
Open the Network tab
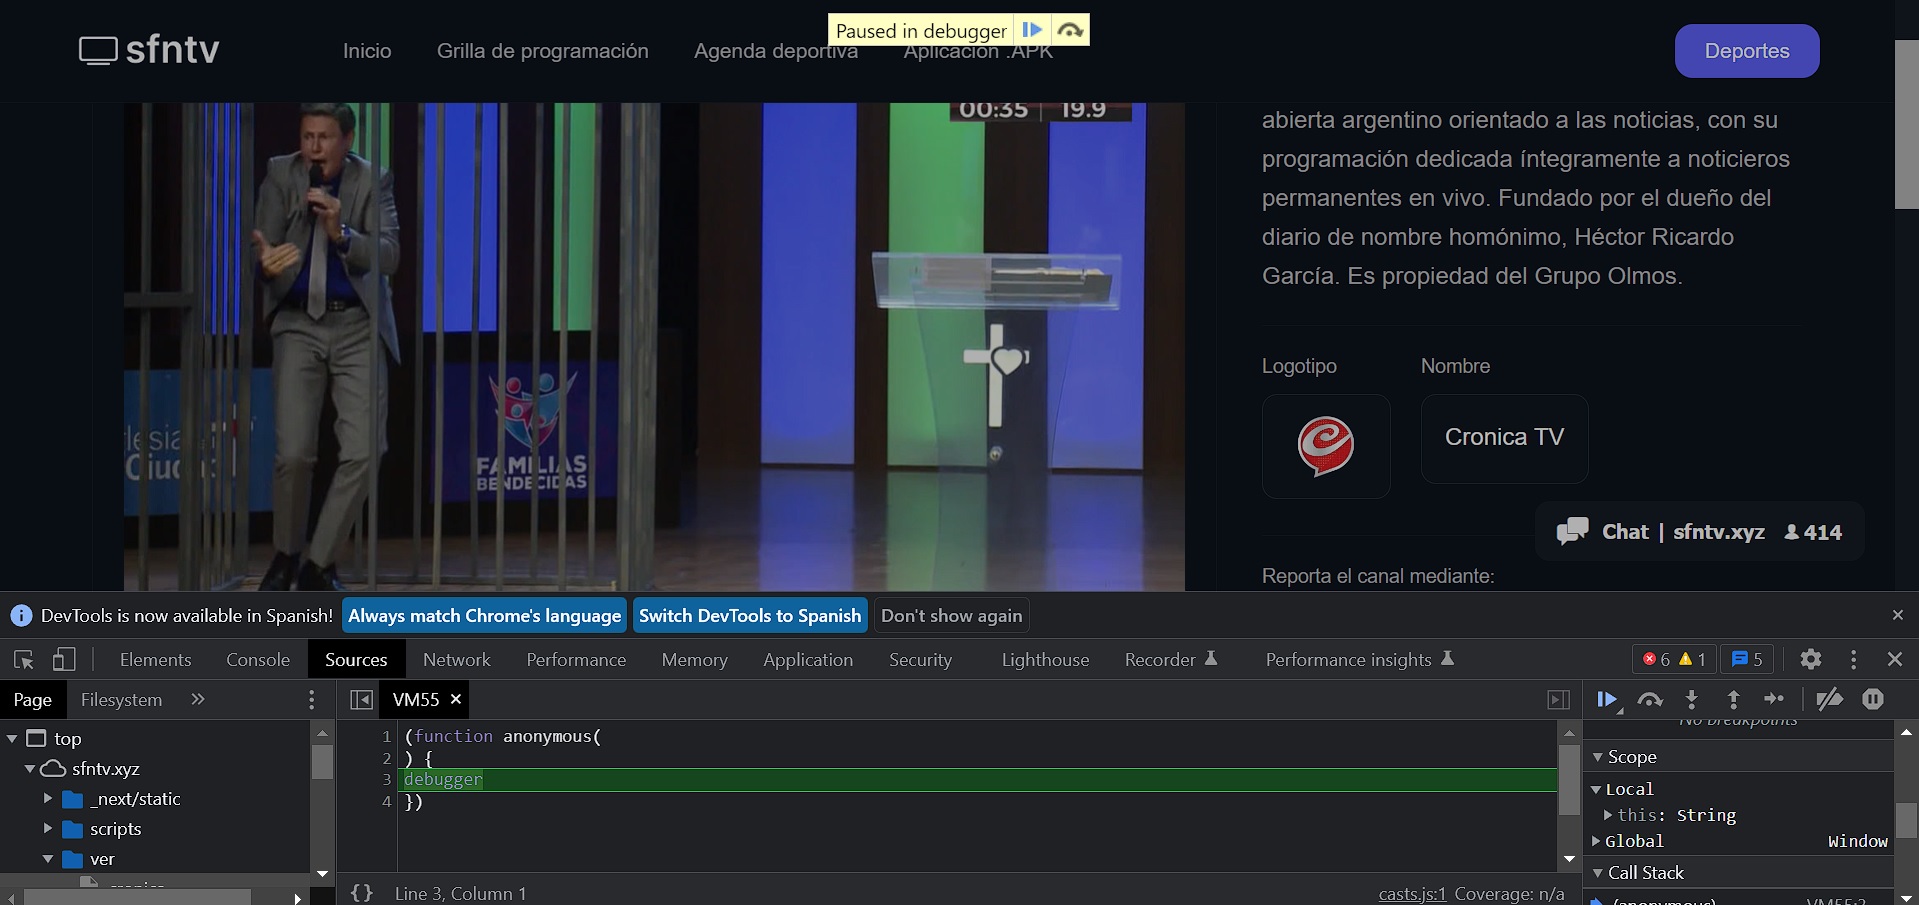(x=457, y=659)
